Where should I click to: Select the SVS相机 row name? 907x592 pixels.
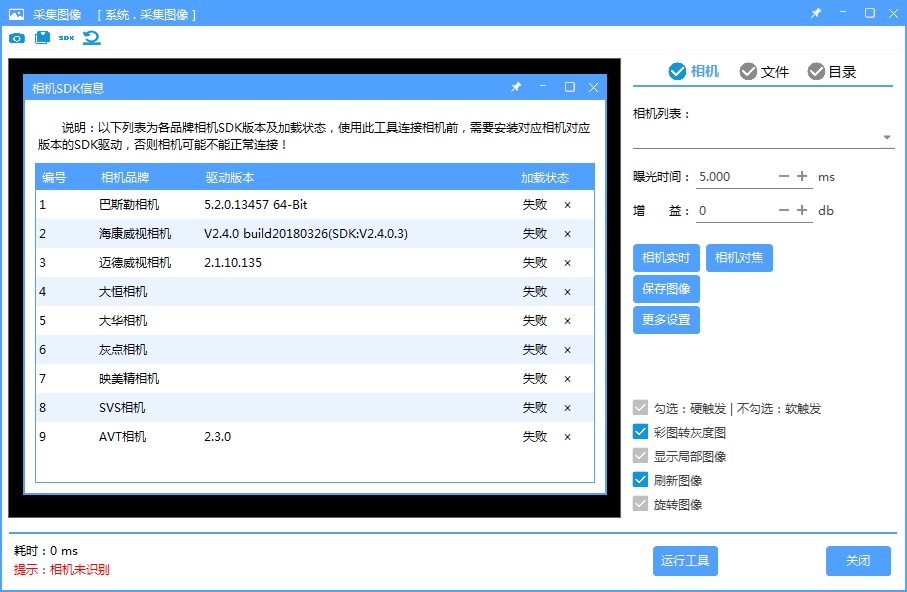(x=122, y=407)
